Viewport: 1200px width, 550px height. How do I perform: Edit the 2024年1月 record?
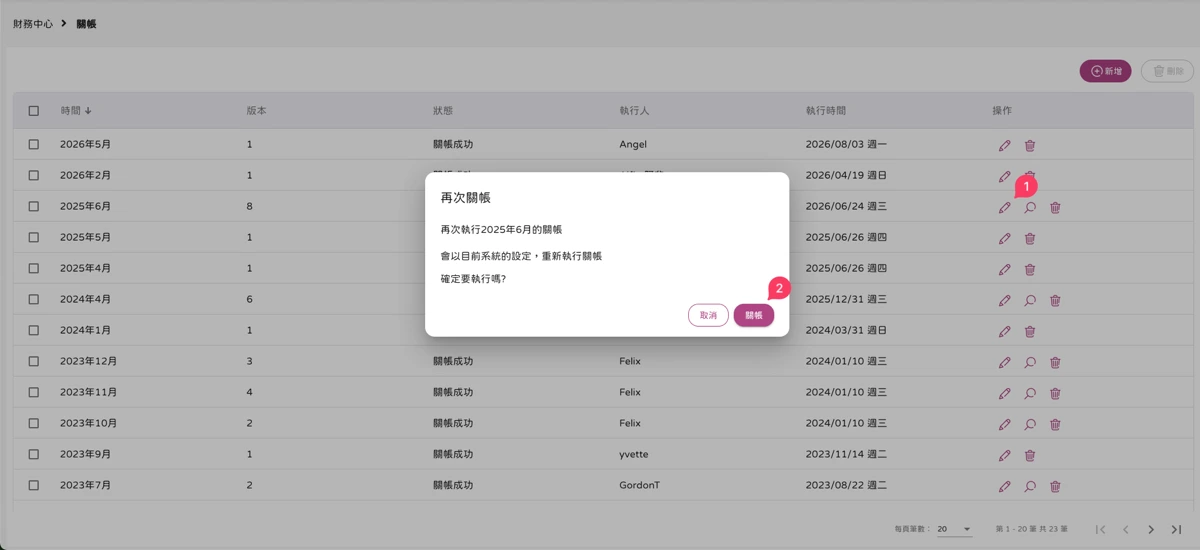[1004, 331]
